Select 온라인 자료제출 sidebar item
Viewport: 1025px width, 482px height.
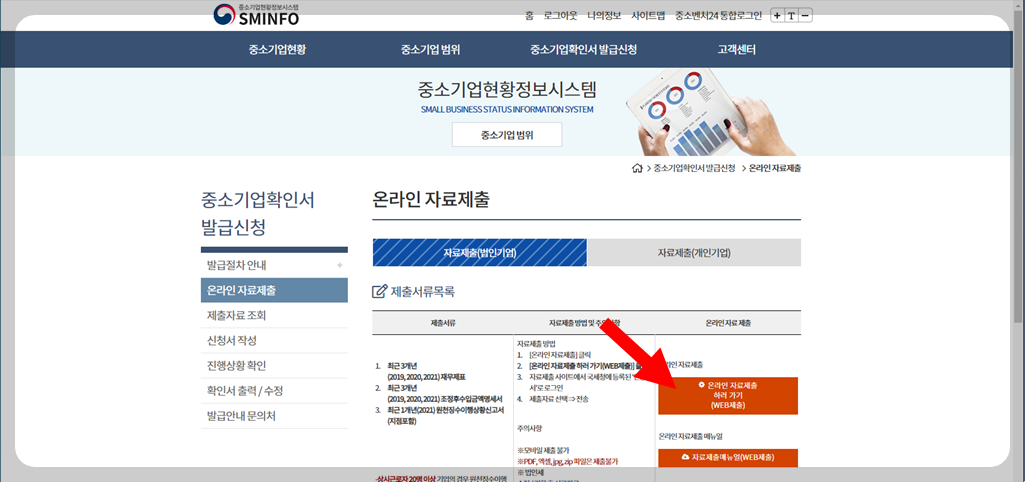pos(274,290)
